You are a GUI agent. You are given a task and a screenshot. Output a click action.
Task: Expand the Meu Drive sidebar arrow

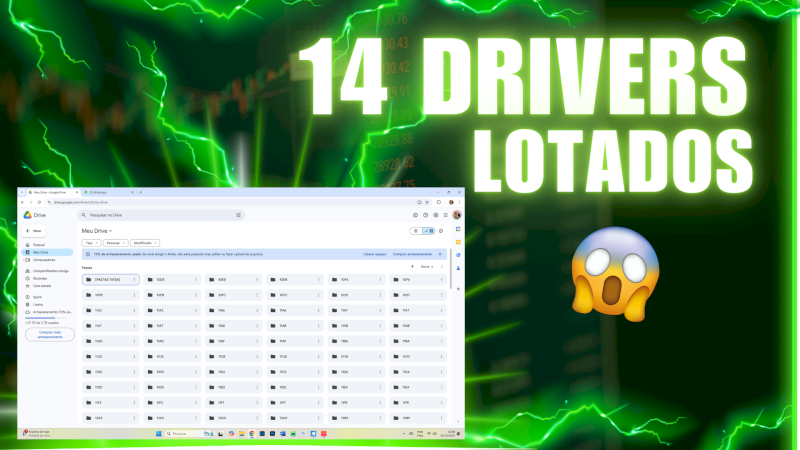click(23, 253)
